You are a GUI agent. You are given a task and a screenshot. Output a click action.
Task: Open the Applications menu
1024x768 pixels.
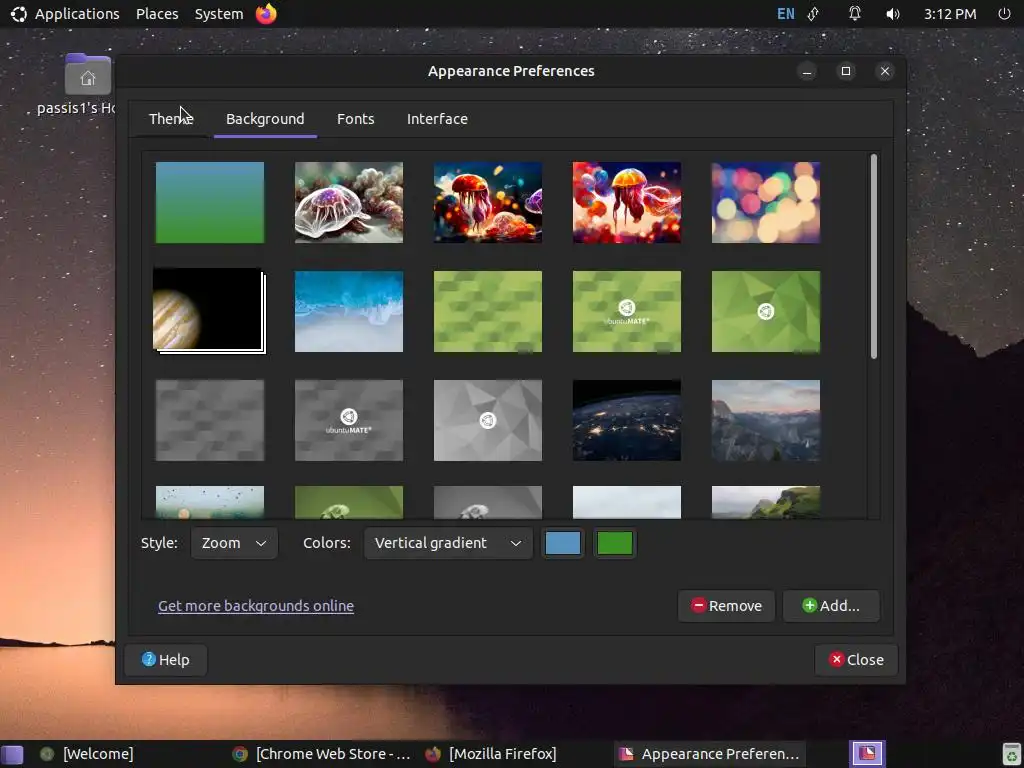pos(77,14)
